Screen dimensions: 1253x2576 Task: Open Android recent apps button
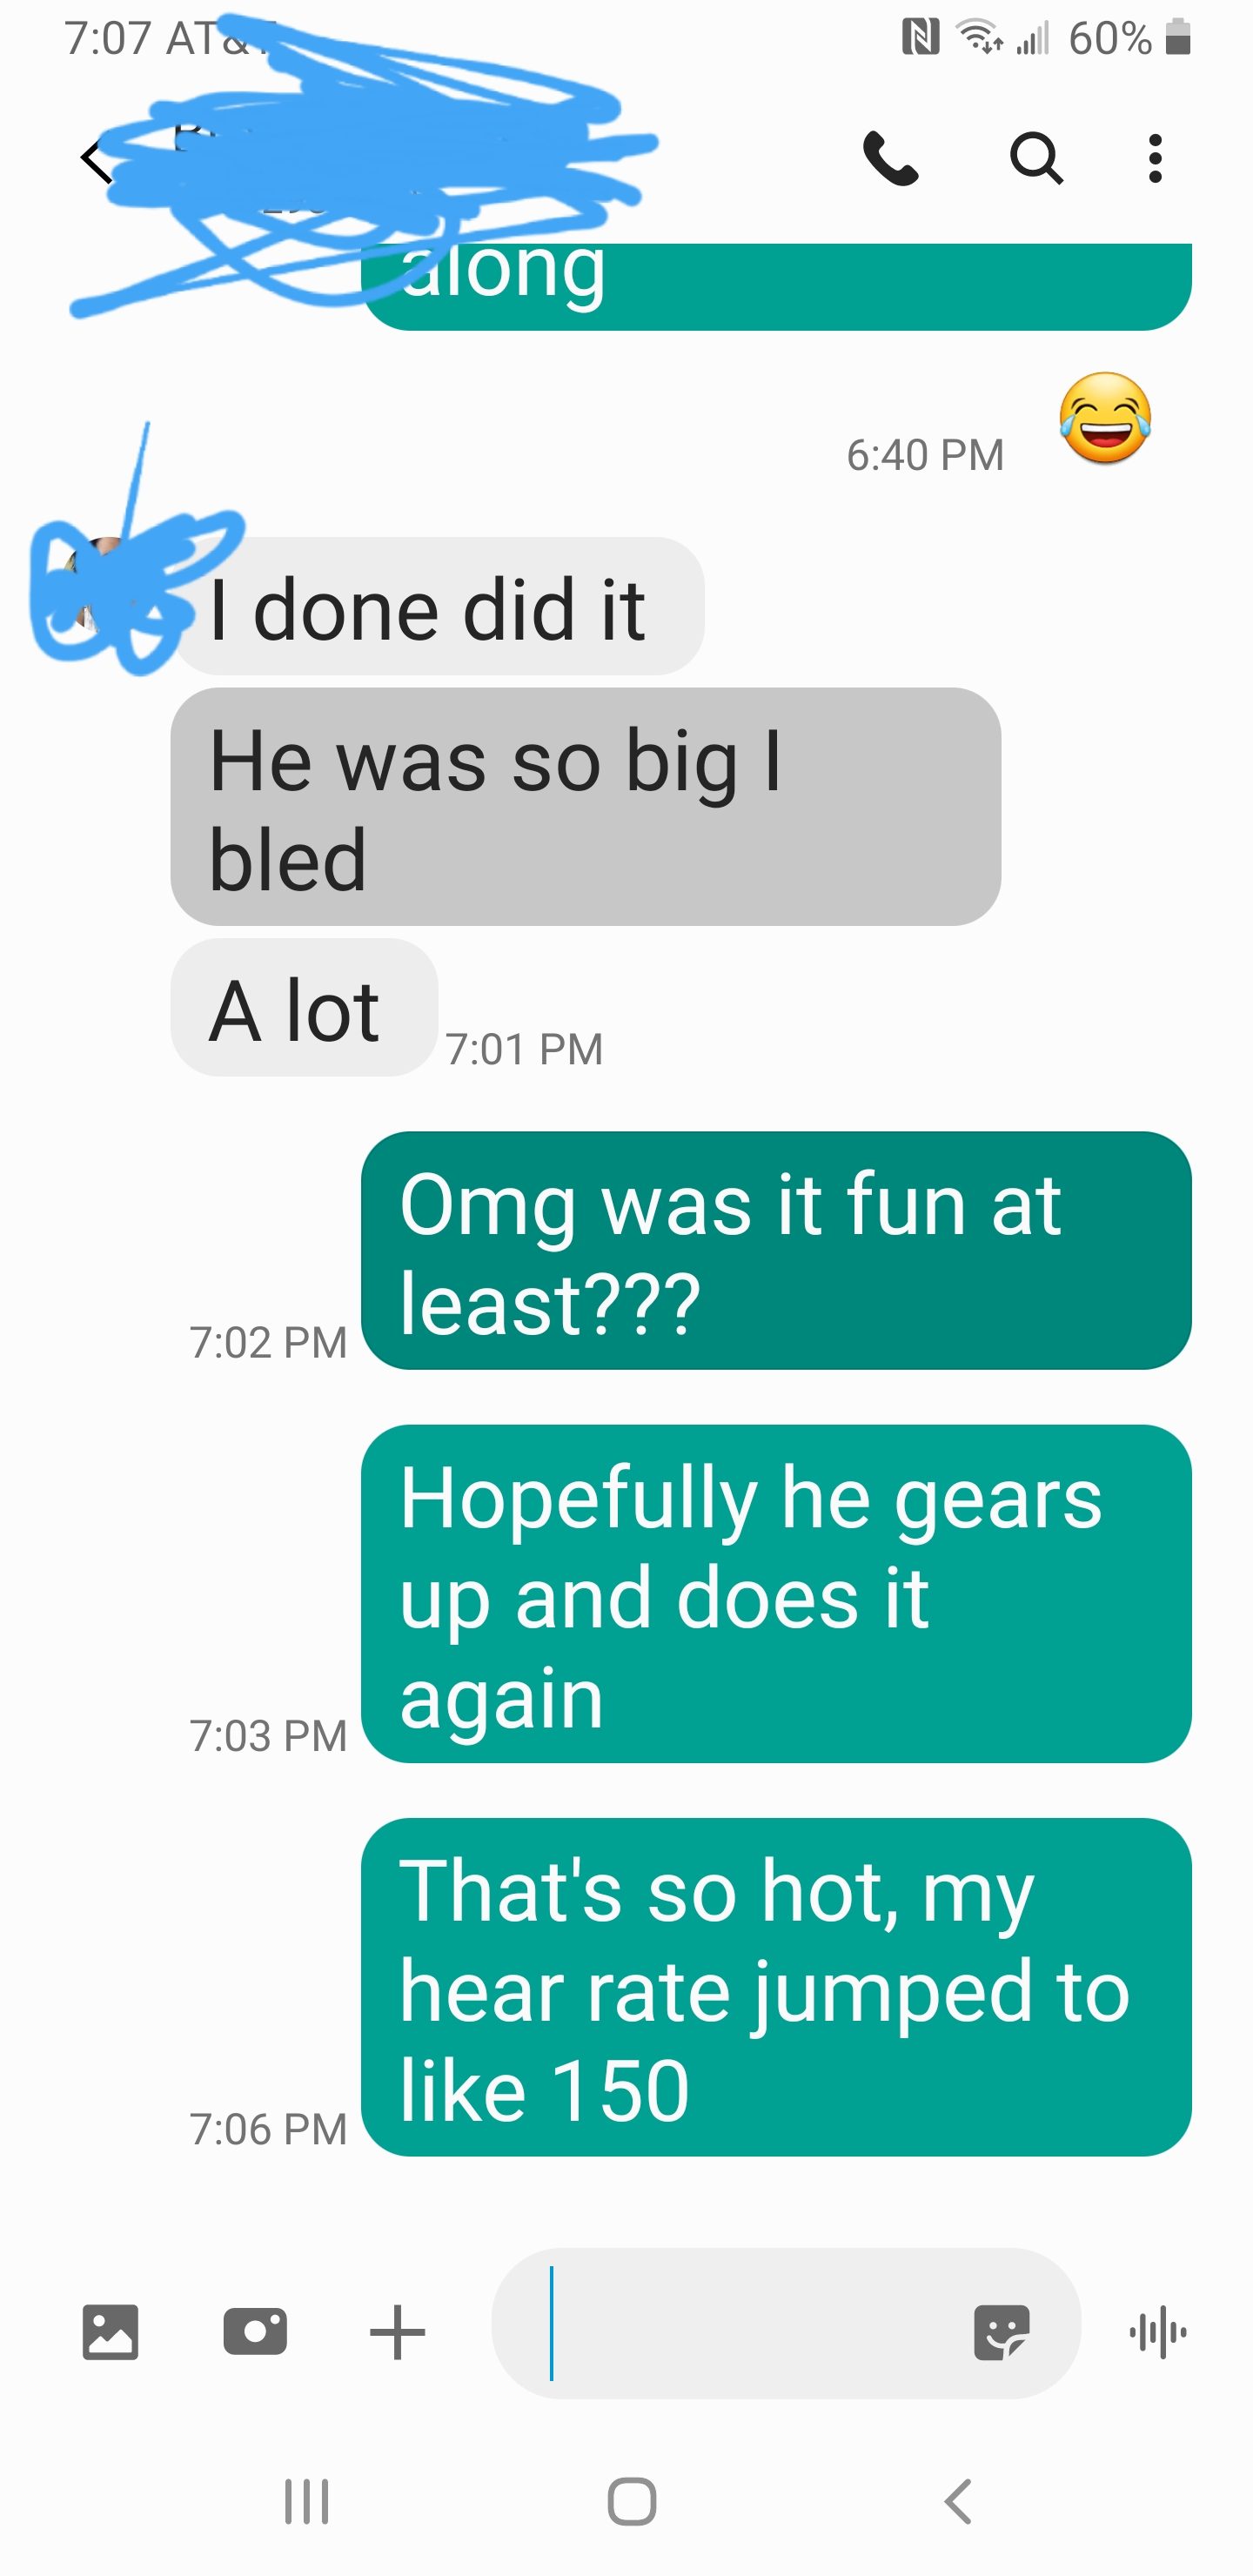(307, 2502)
